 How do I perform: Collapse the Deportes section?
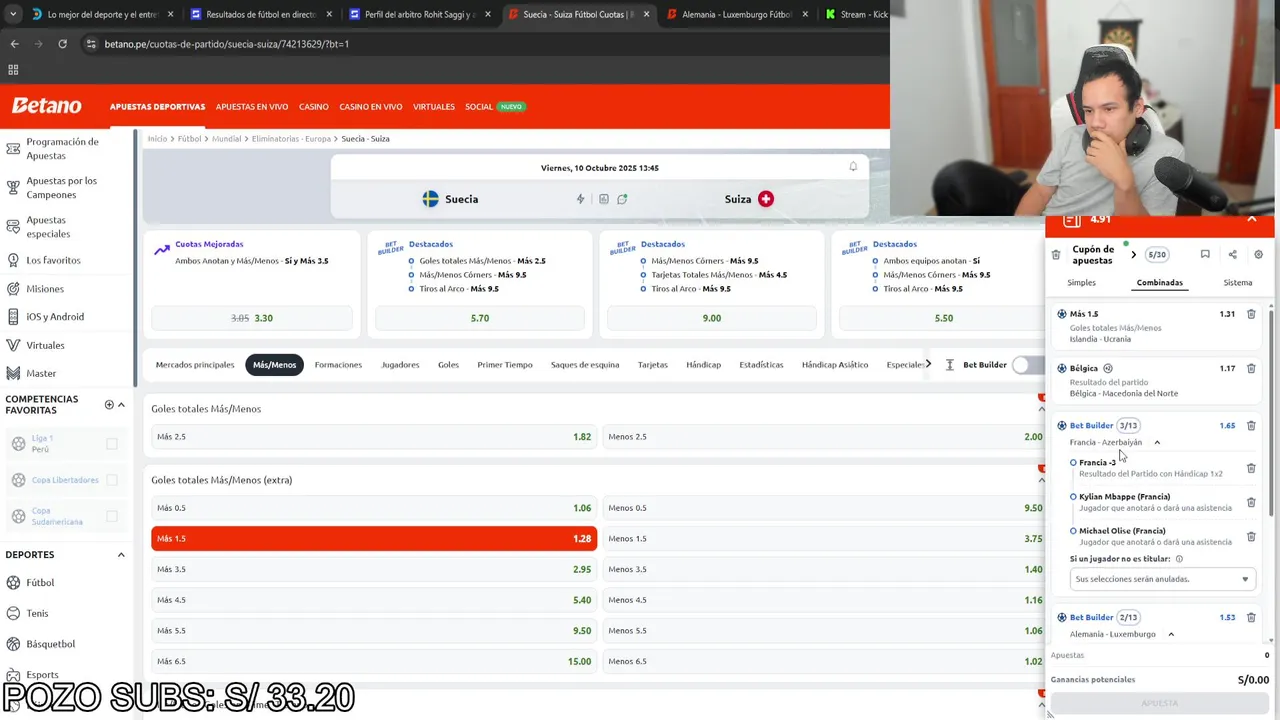pos(121,554)
